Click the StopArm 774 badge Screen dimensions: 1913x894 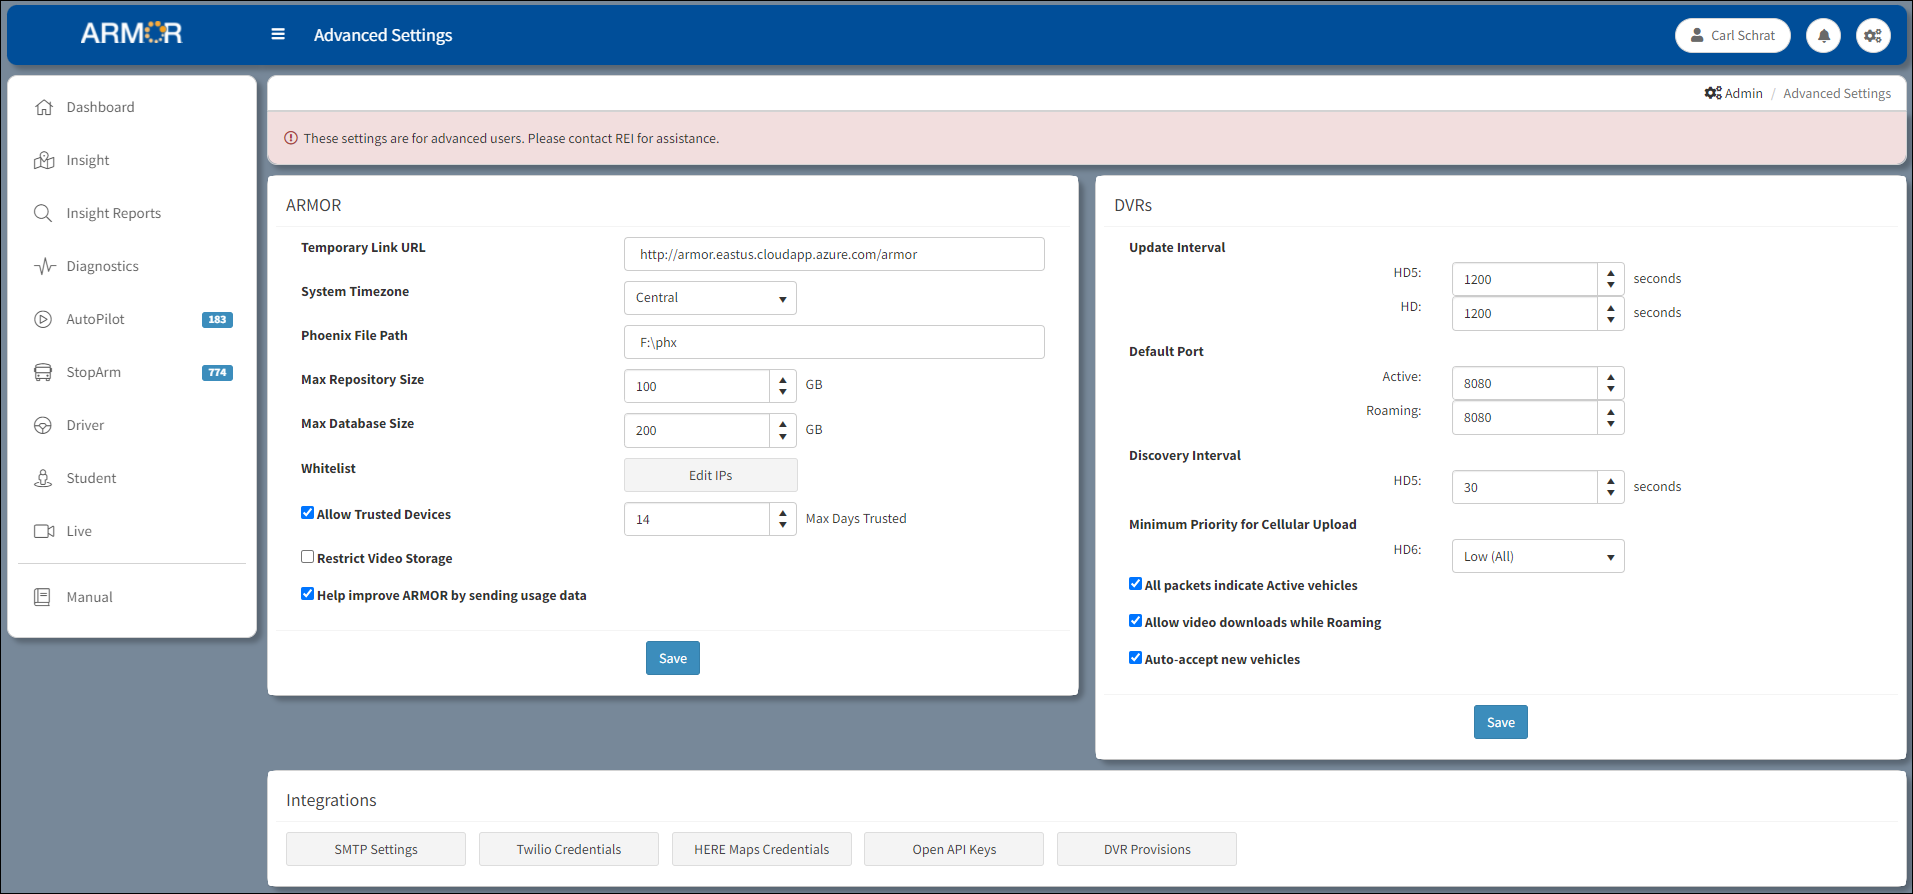coord(217,373)
